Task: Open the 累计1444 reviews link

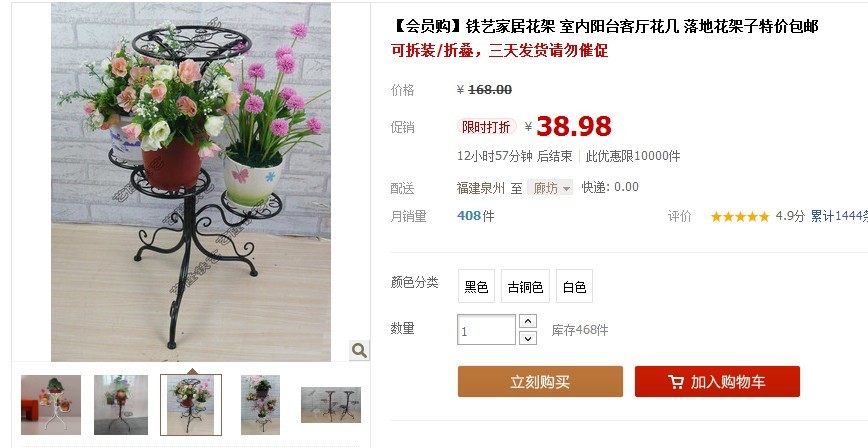Action: coord(839,217)
